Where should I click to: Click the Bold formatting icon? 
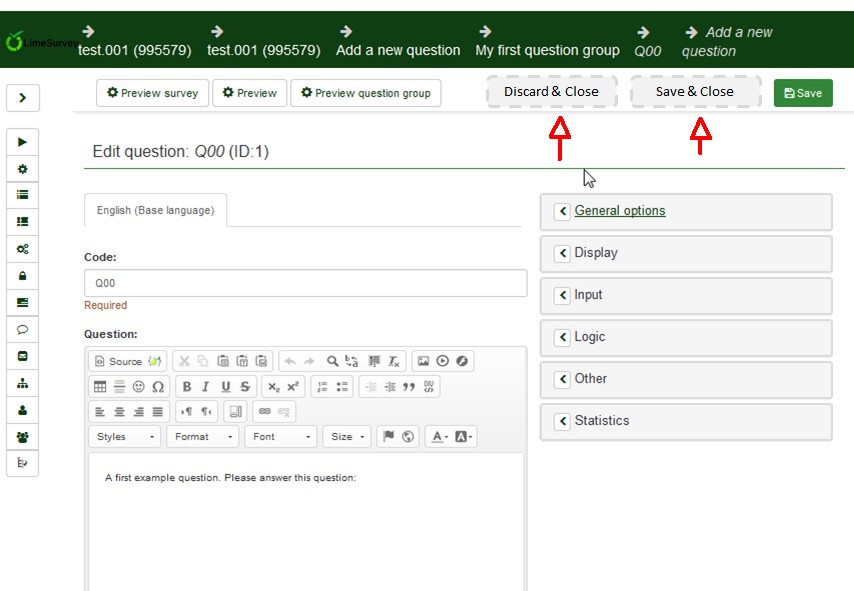click(187, 387)
